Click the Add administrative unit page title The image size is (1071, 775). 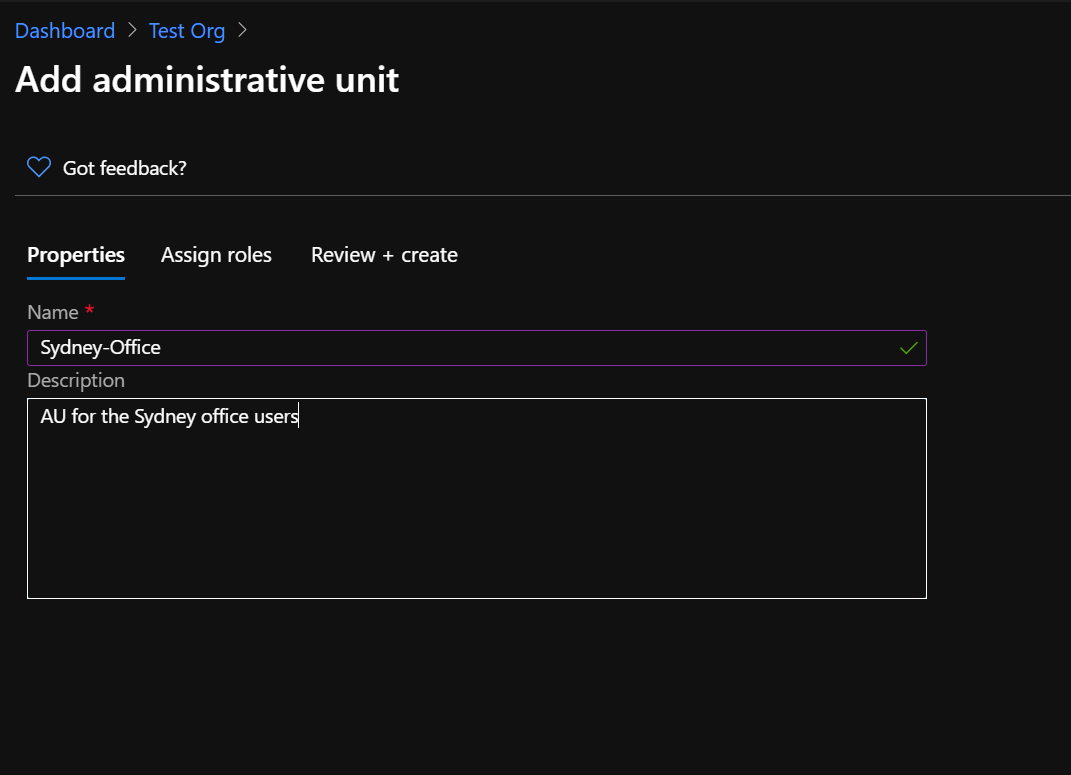206,79
